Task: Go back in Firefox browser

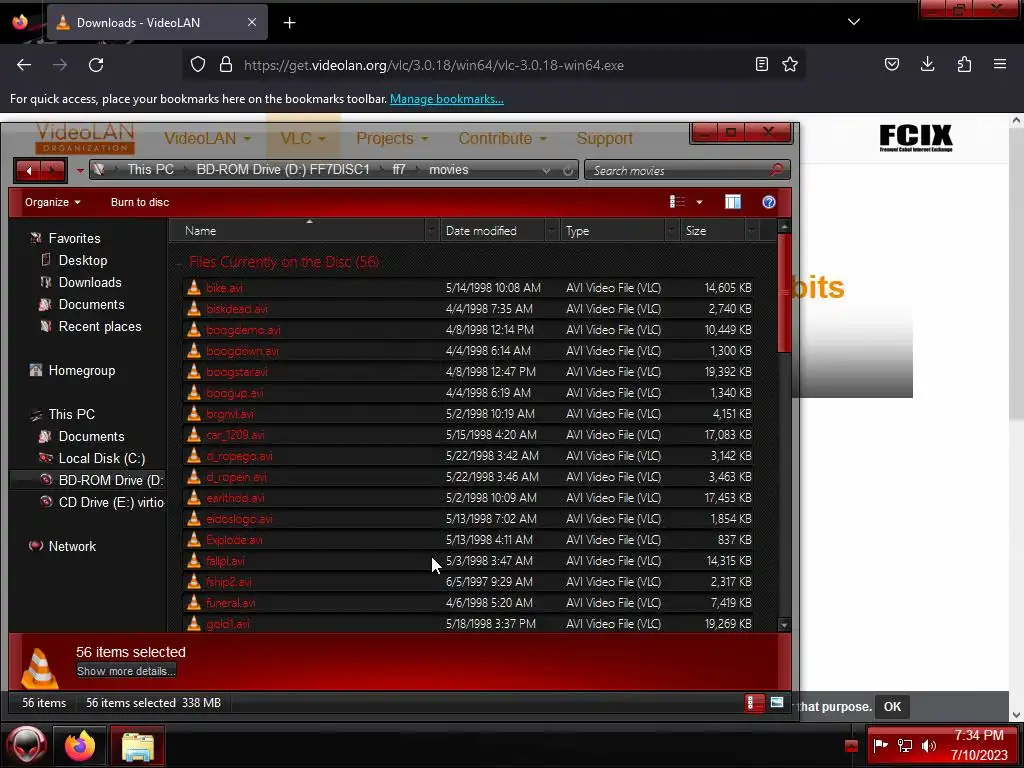Action: 24,65
